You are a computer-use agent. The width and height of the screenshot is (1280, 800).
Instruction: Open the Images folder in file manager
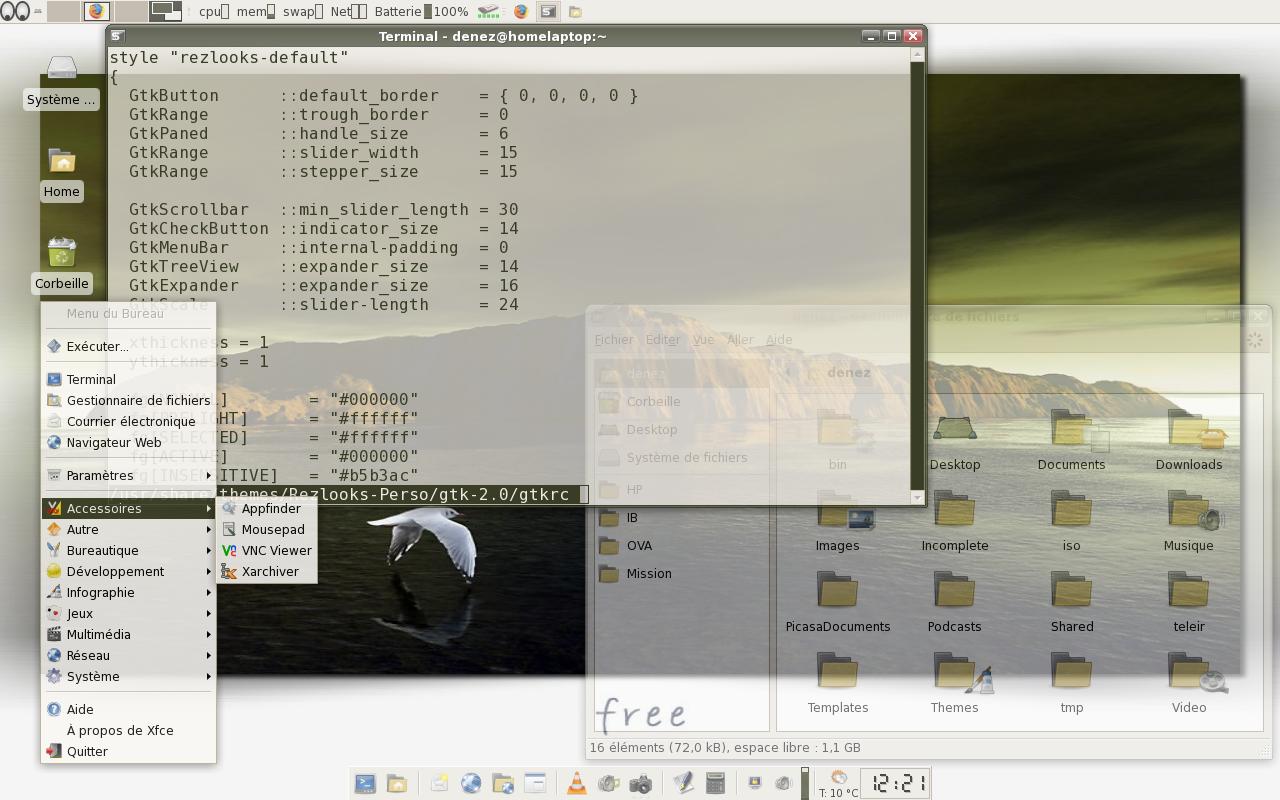(838, 522)
